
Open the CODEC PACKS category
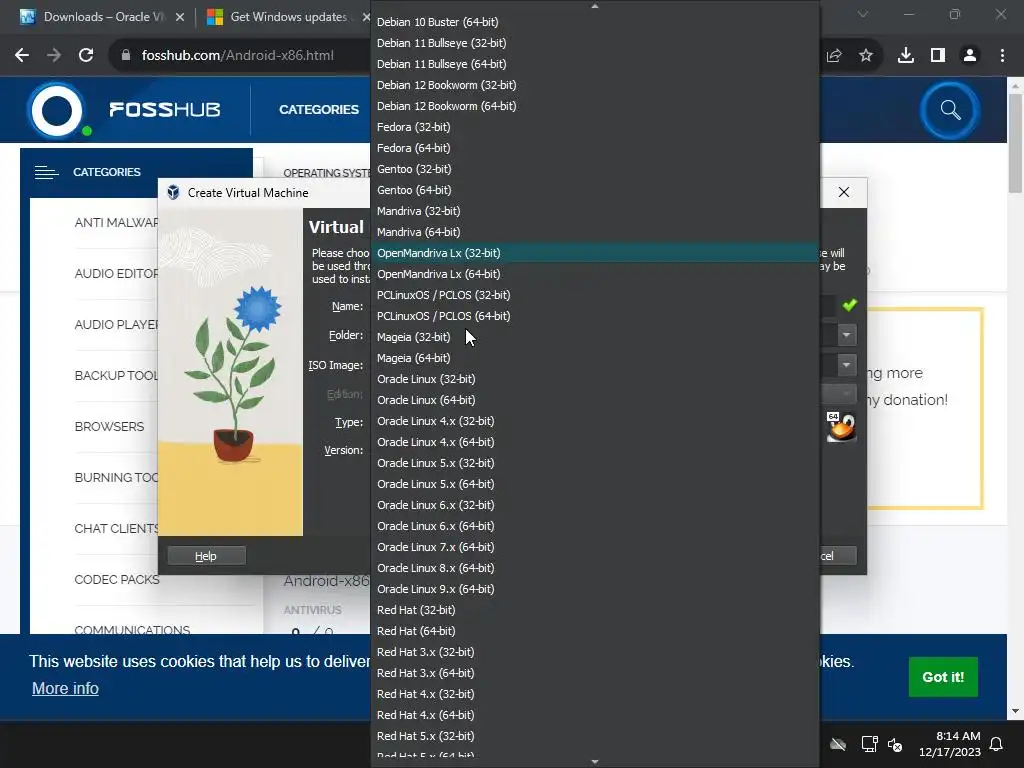coord(117,579)
